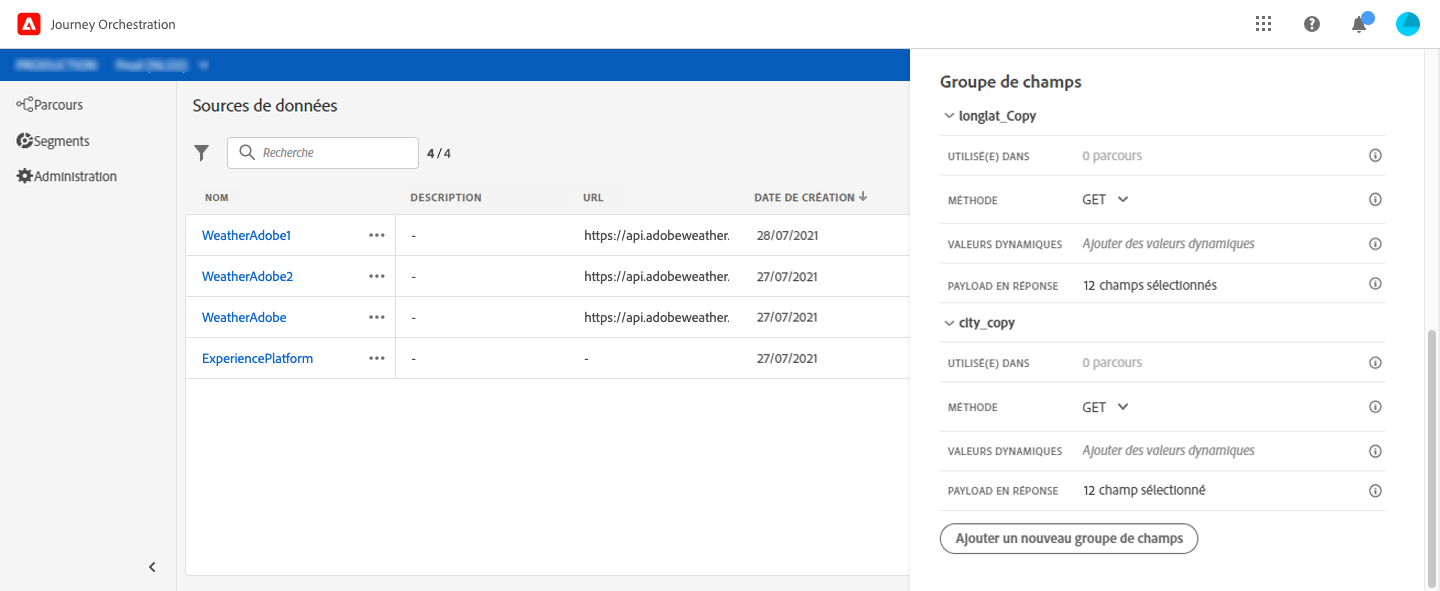Click info icon for city_copy Utilisé(e) dans

[x=1375, y=363]
